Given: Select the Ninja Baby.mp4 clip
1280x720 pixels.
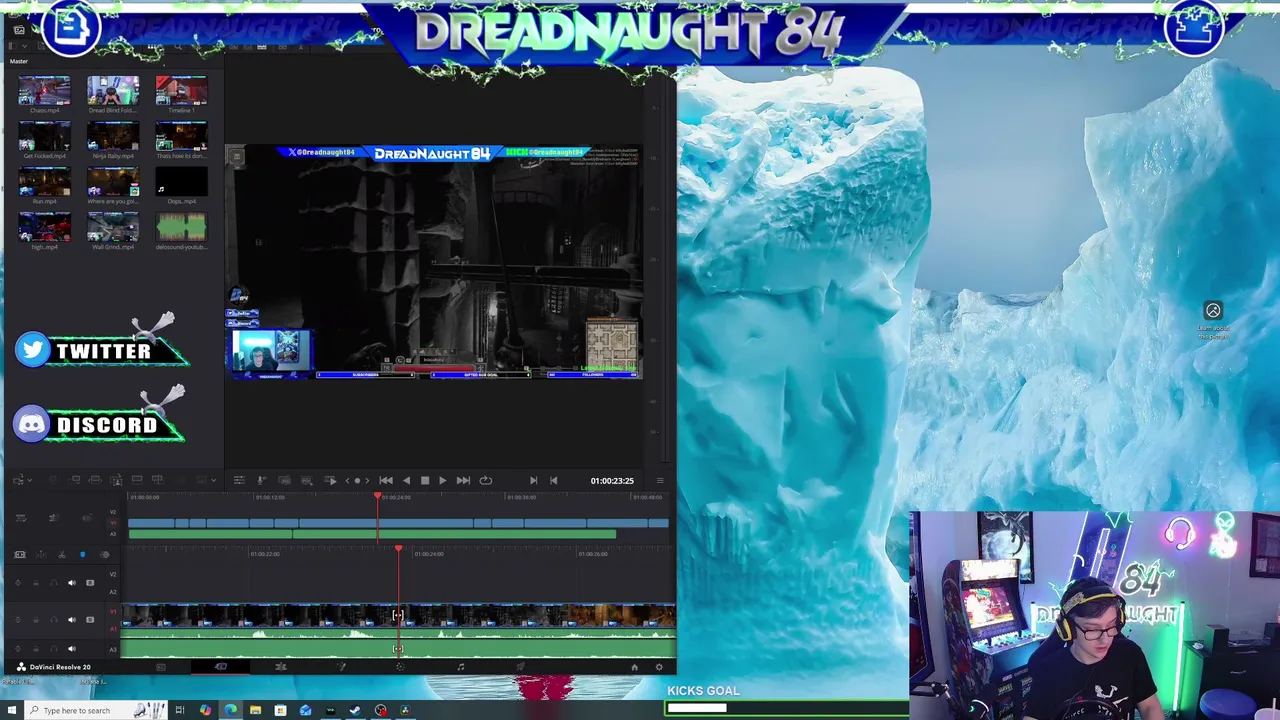Looking at the screenshot, I should coord(112,136).
